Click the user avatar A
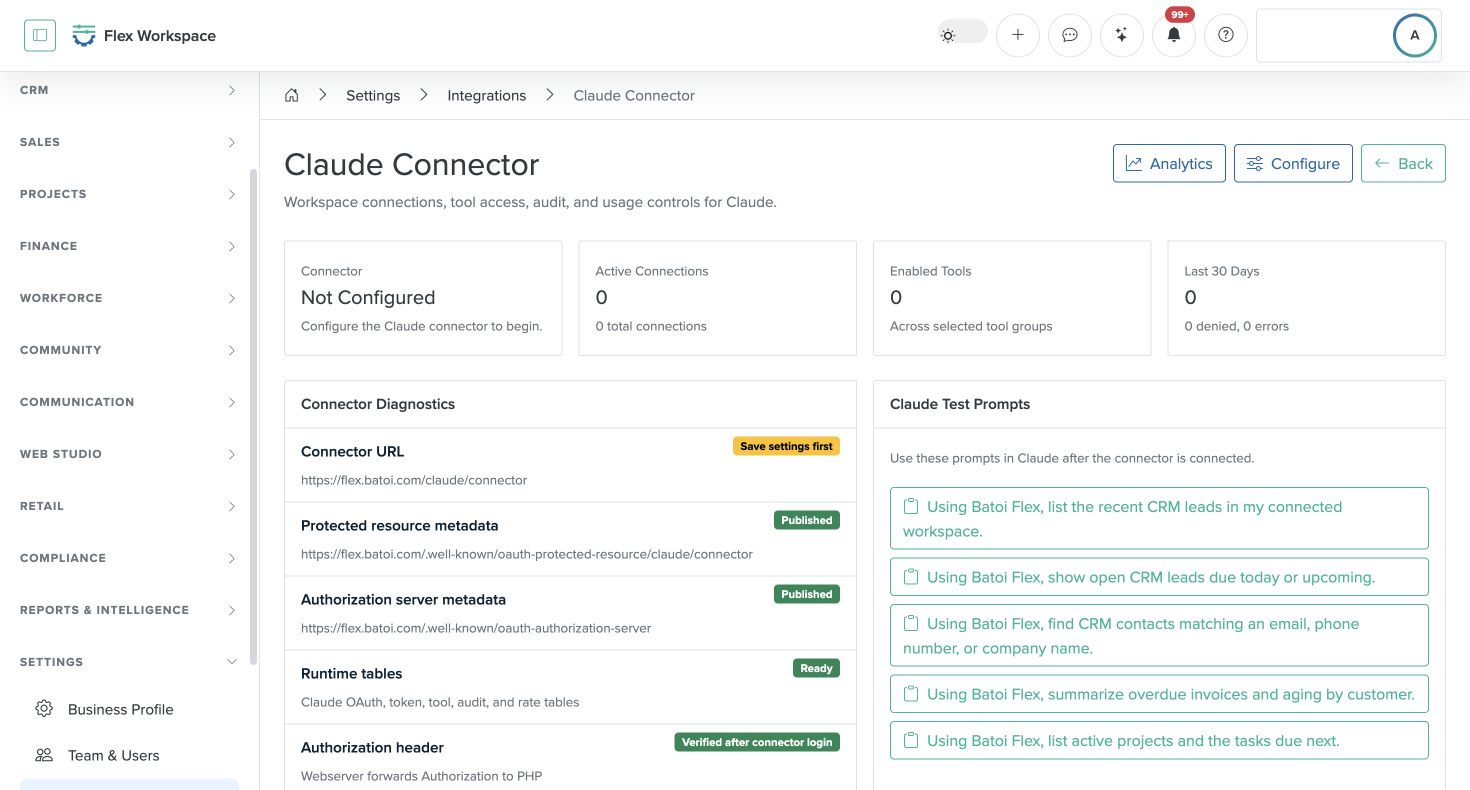This screenshot has width=1470, height=790. tap(1414, 35)
